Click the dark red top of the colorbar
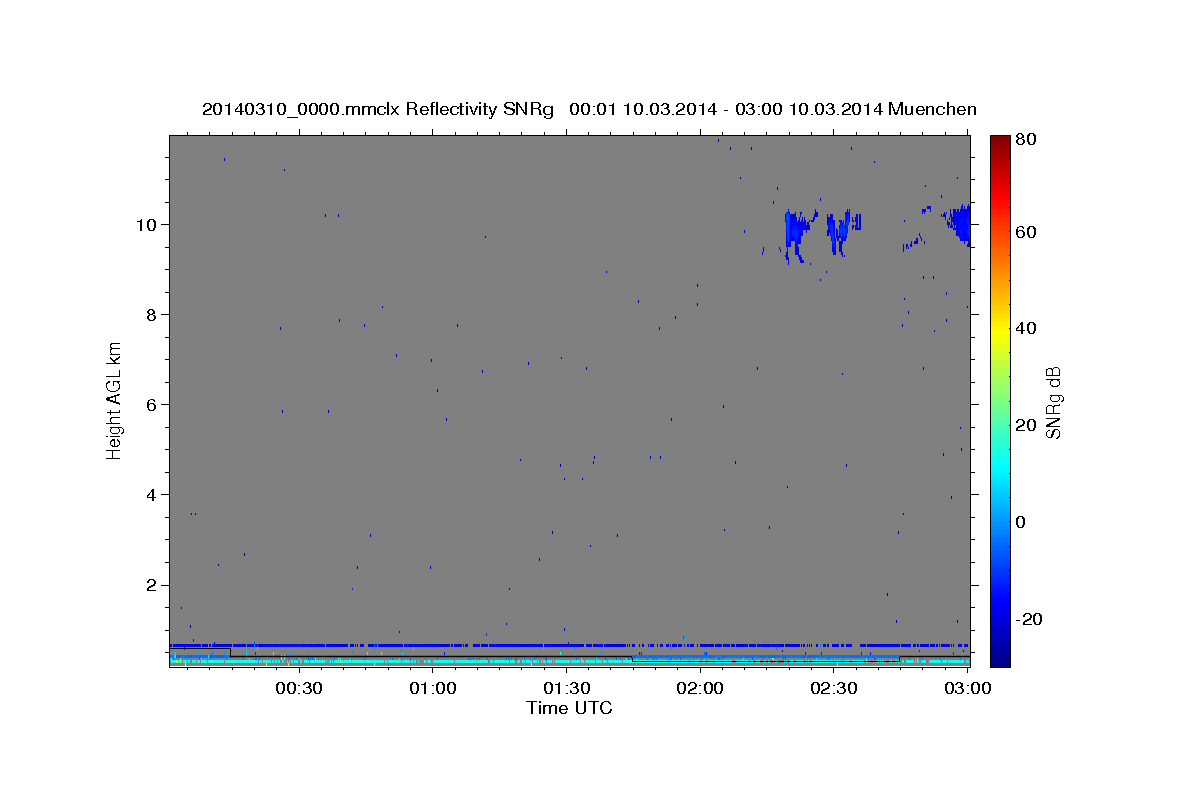The image size is (1200, 800). [1001, 142]
